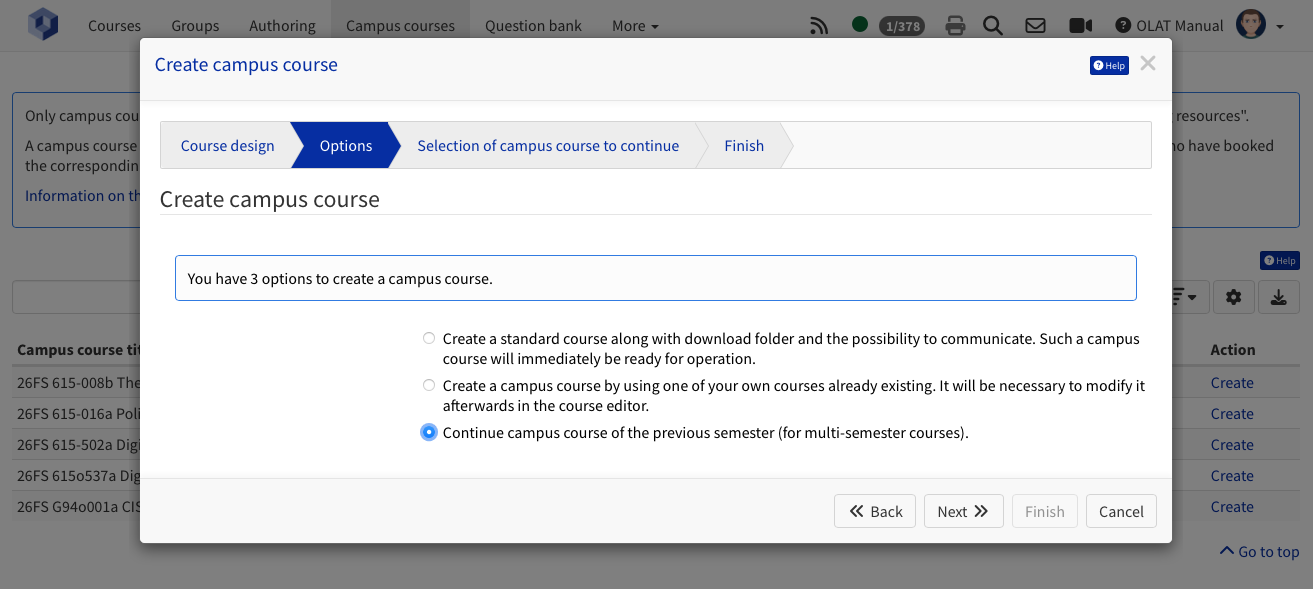Select the own existing course radio option
The height and width of the screenshot is (589, 1313).
click(429, 386)
